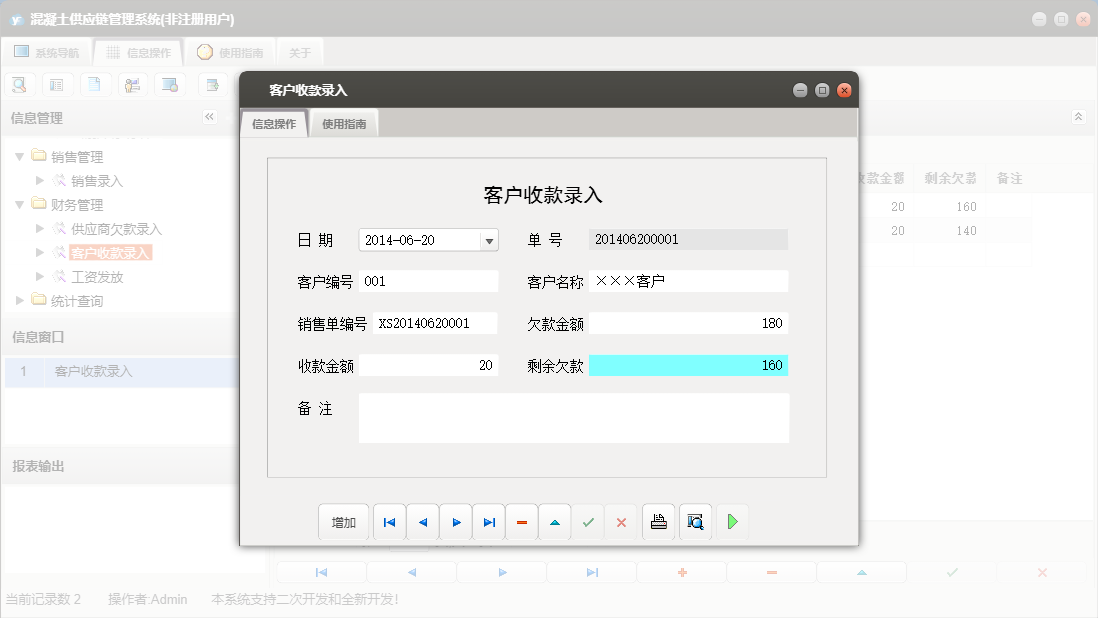Open print preview via the magnifier-document icon
Image resolution: width=1098 pixels, height=618 pixels.
click(x=695, y=521)
